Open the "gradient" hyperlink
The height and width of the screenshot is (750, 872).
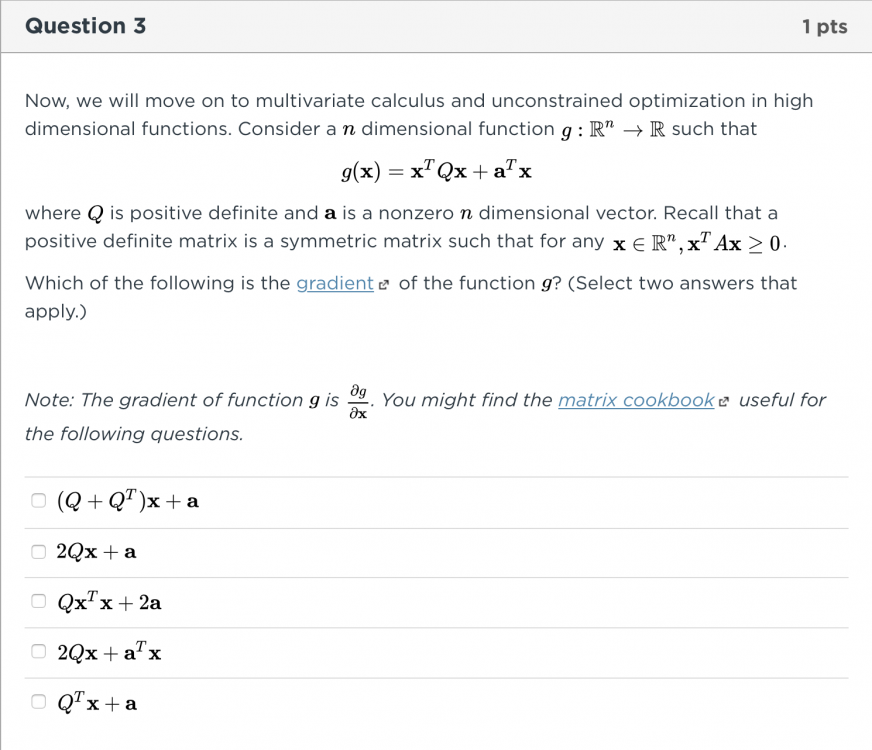click(334, 283)
